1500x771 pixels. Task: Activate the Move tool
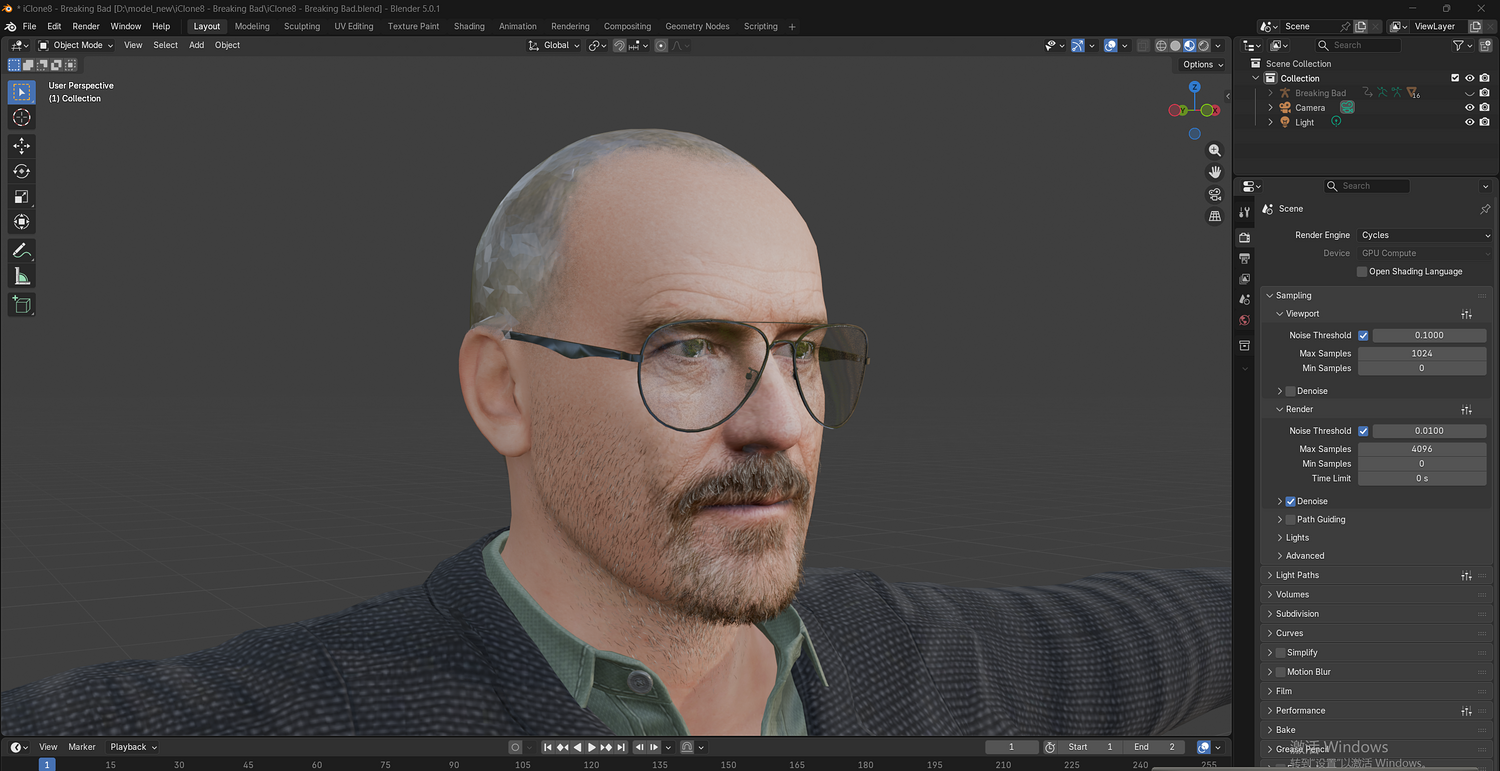21,146
